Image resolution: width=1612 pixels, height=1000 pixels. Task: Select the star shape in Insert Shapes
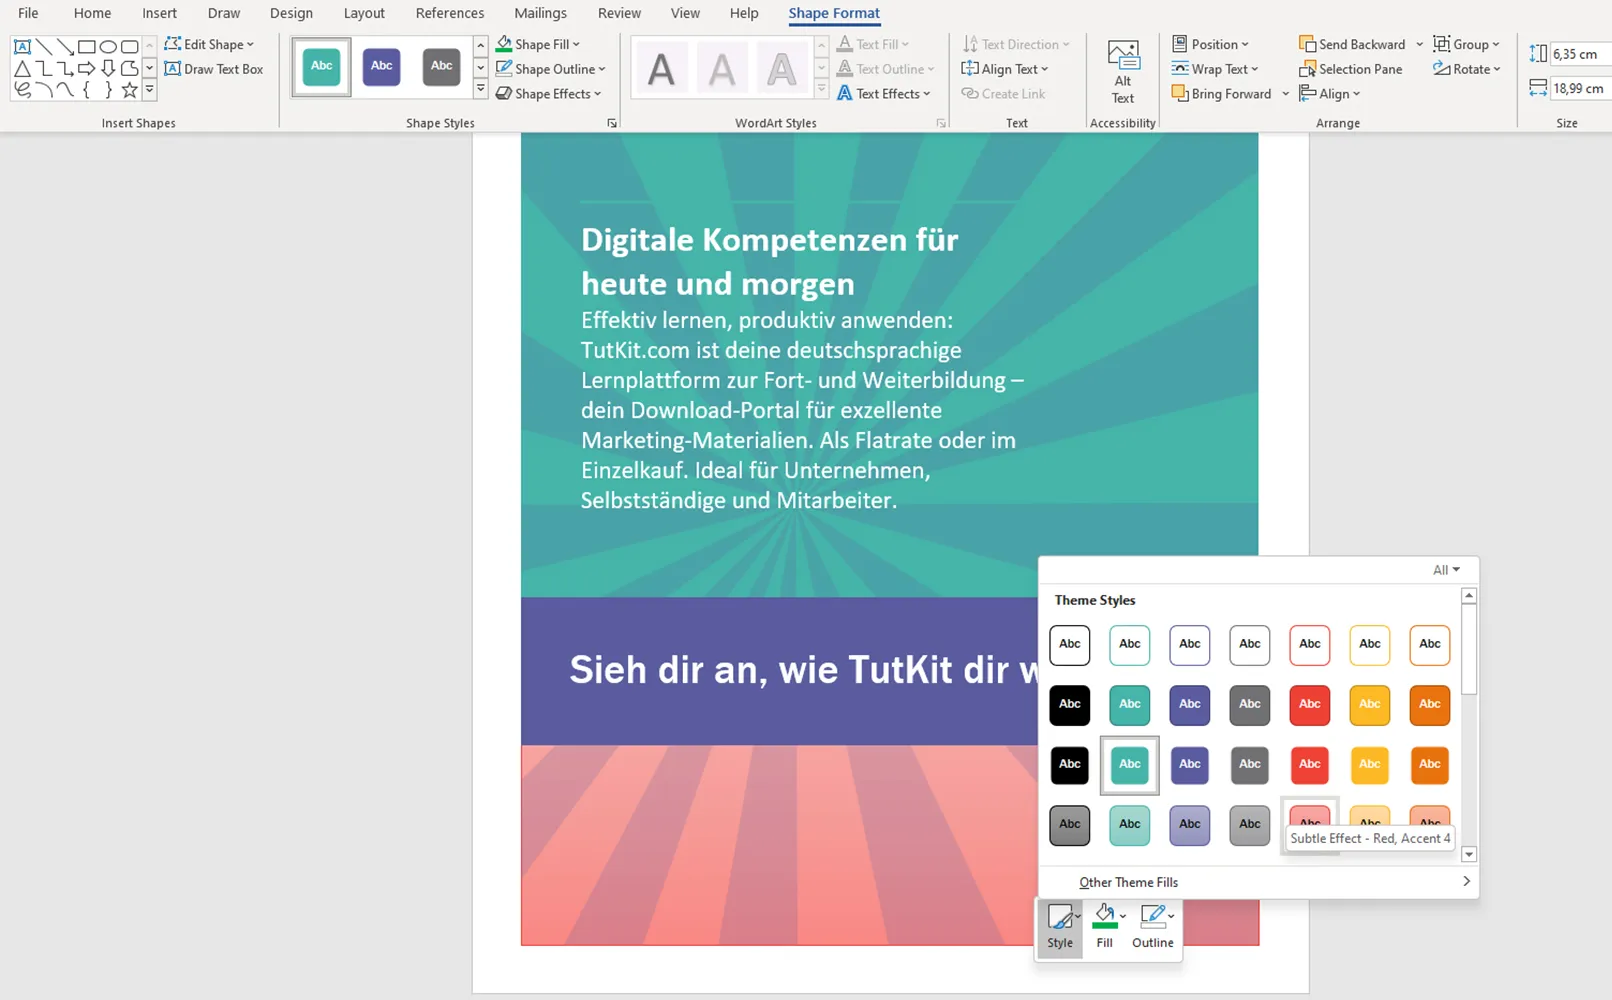129,91
